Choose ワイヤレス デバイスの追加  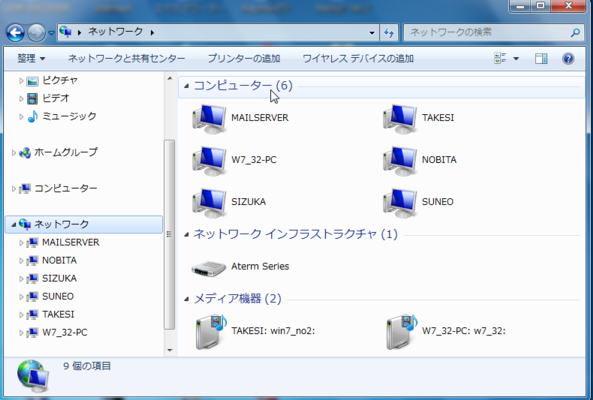pos(358,59)
